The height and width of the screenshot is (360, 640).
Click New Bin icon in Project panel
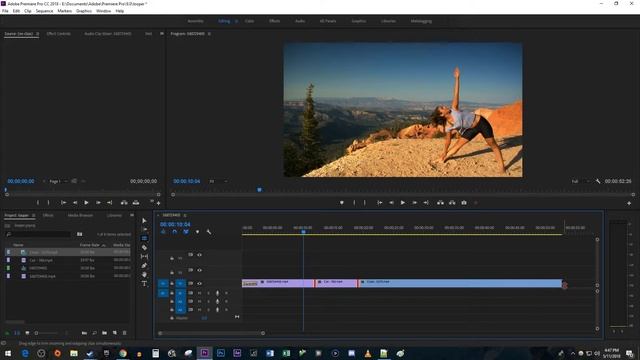point(104,333)
